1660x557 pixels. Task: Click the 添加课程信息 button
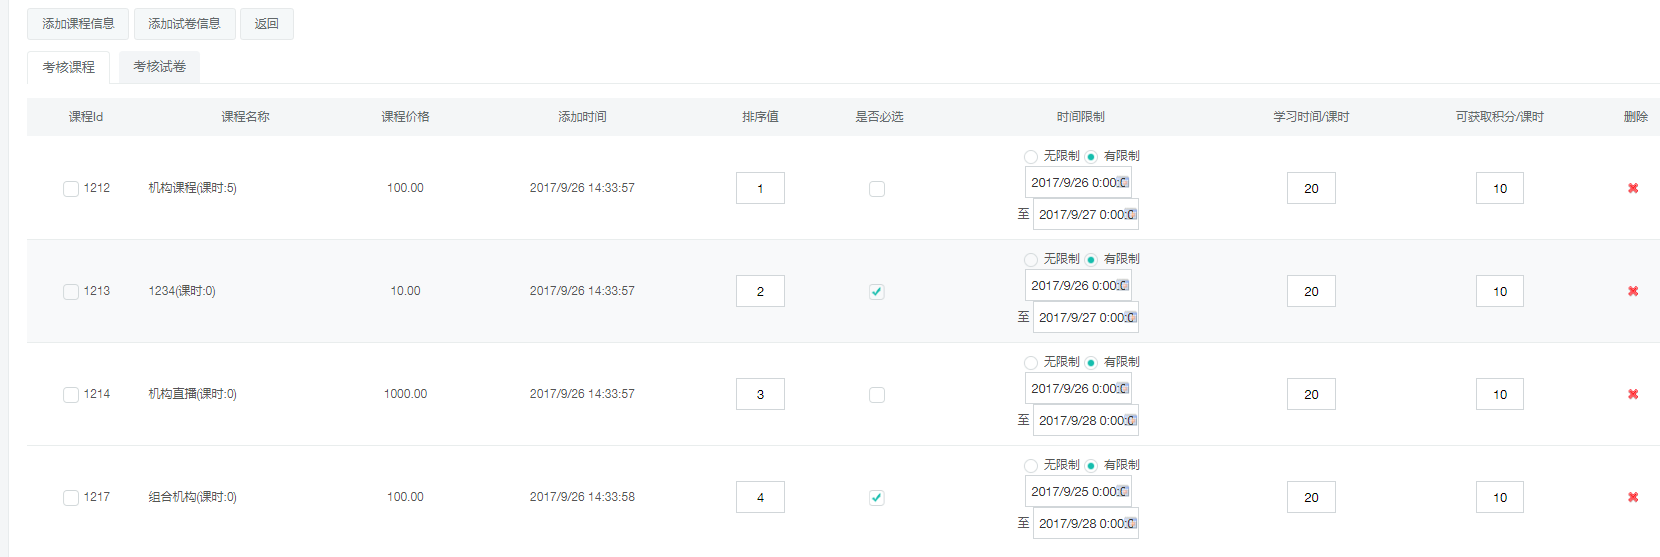78,24
